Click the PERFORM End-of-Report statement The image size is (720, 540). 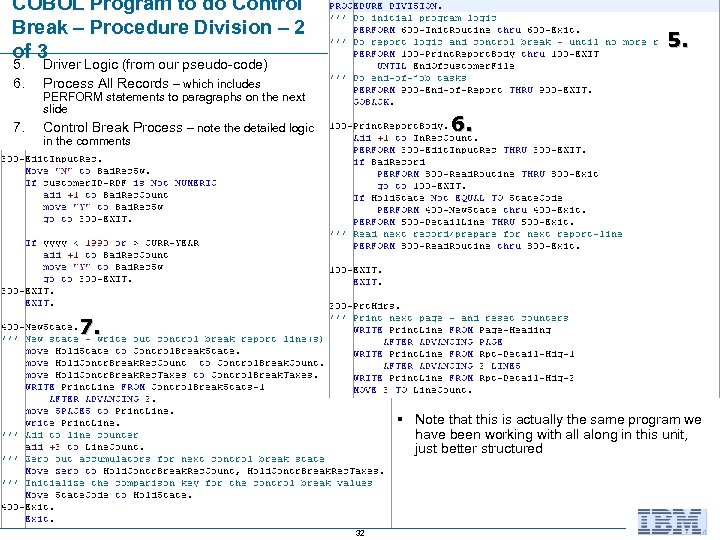point(472,90)
